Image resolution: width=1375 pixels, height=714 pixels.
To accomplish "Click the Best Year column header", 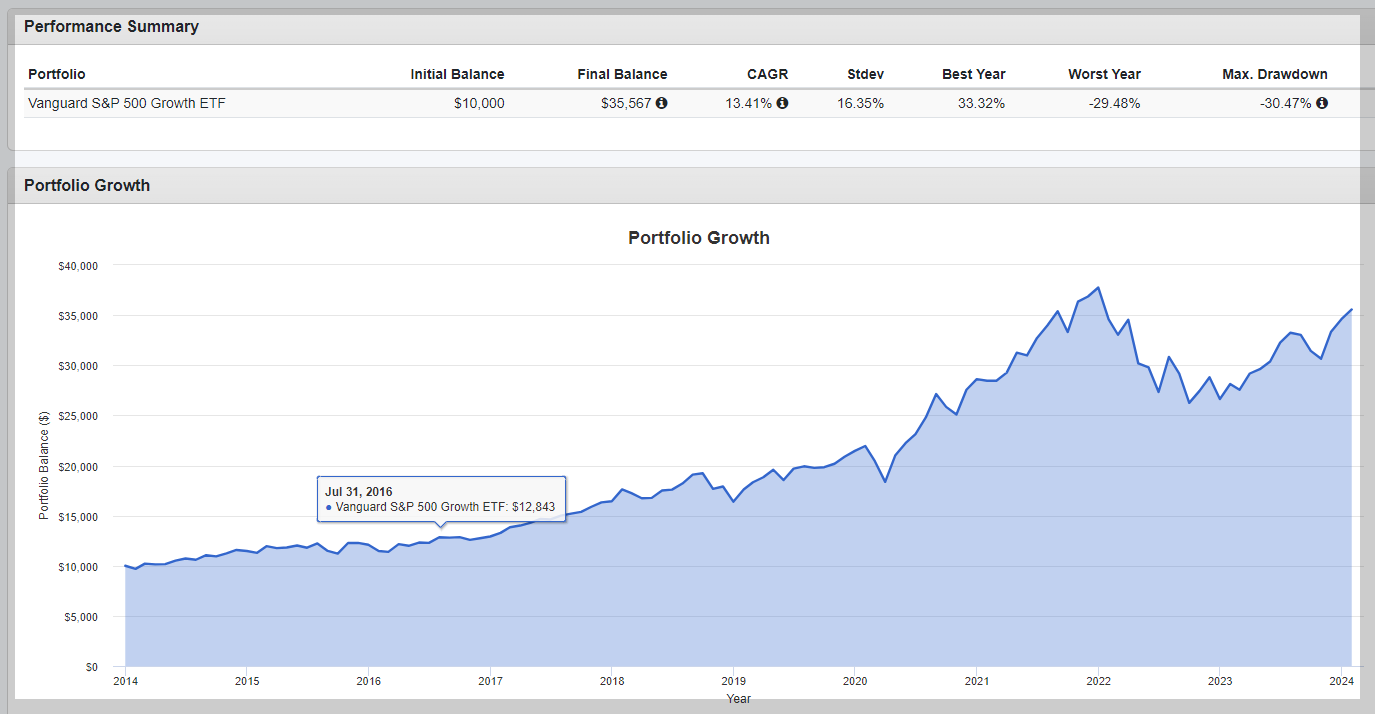I will click(974, 74).
